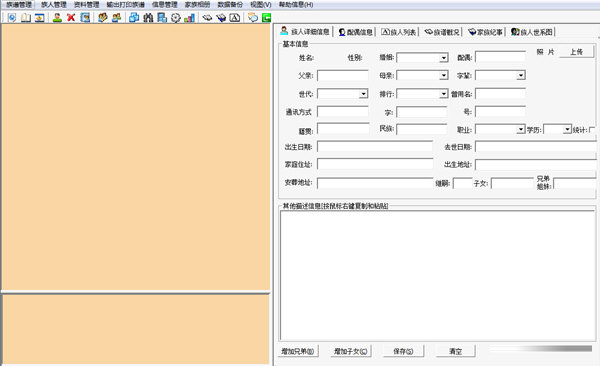
Task: Click the chat bubbles toolbar icon
Action: (253, 18)
